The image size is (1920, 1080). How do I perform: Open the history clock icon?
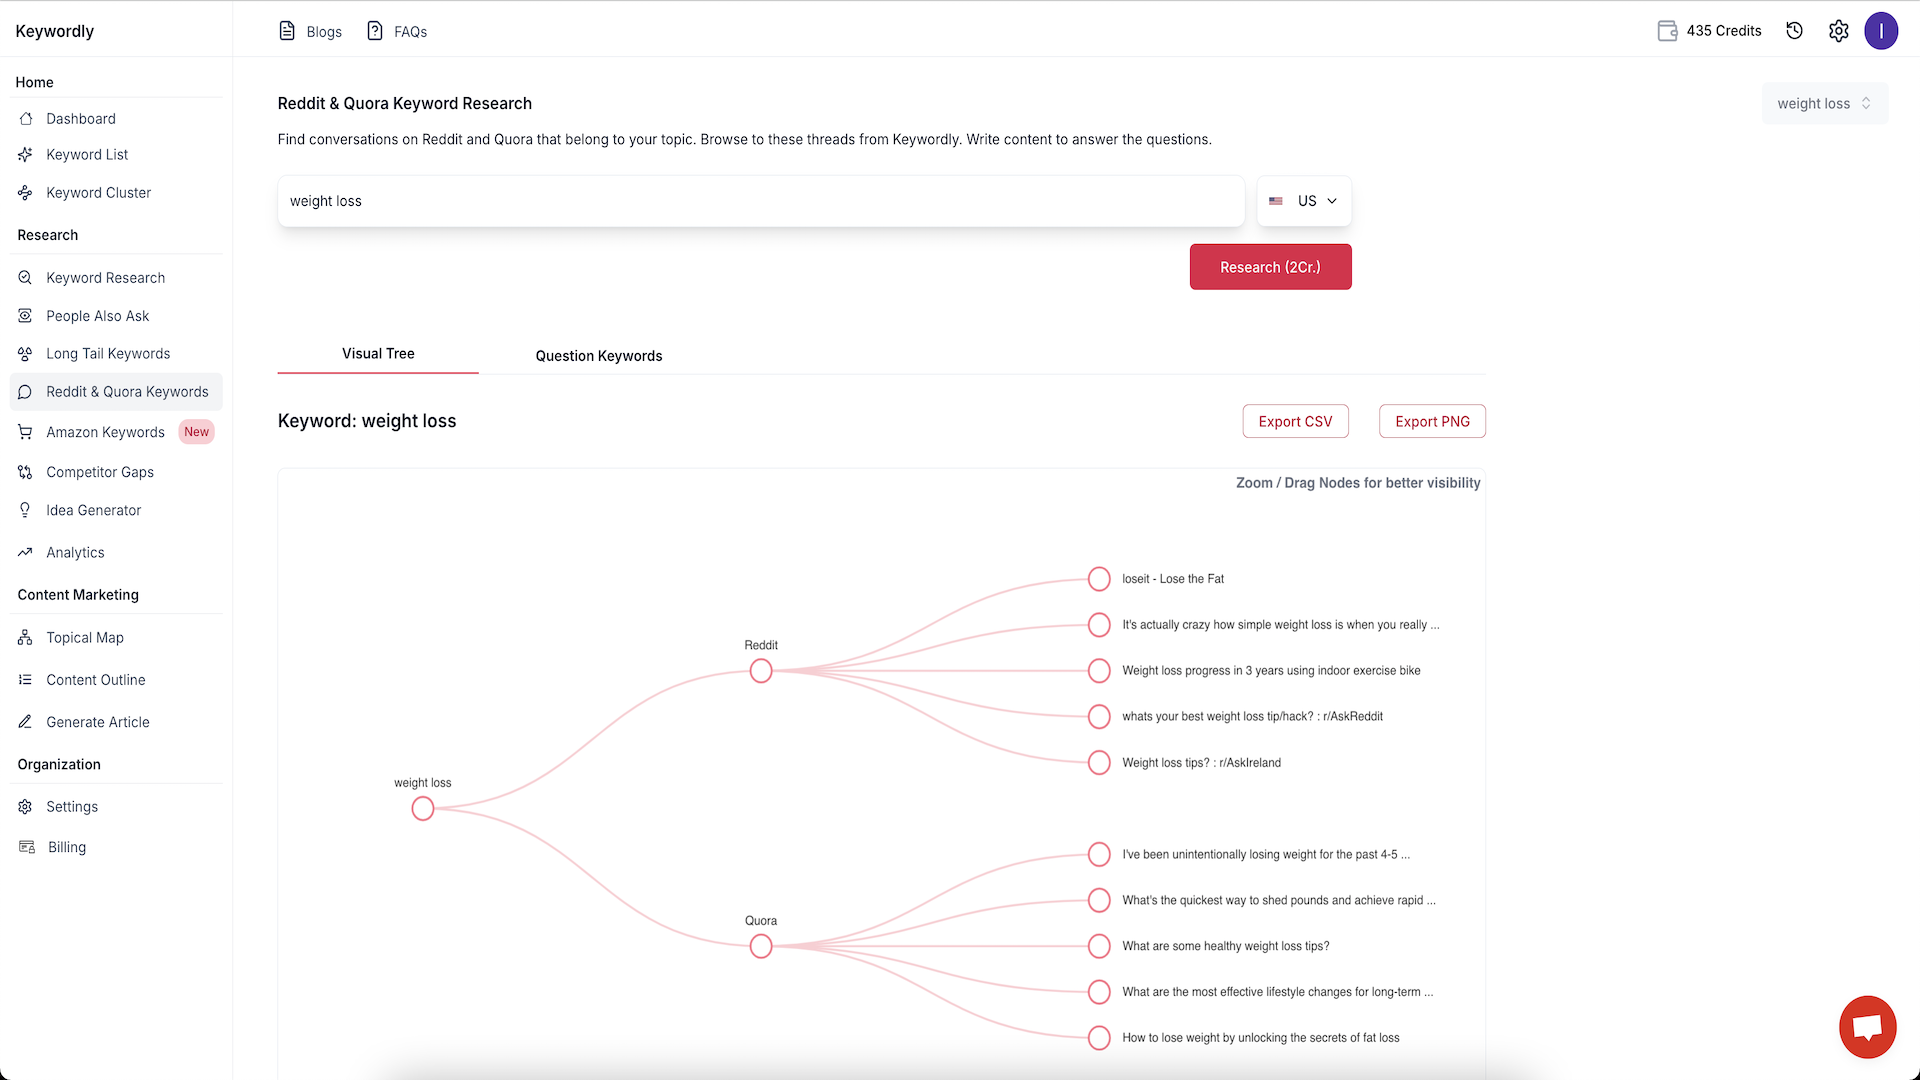pyautogui.click(x=1795, y=31)
